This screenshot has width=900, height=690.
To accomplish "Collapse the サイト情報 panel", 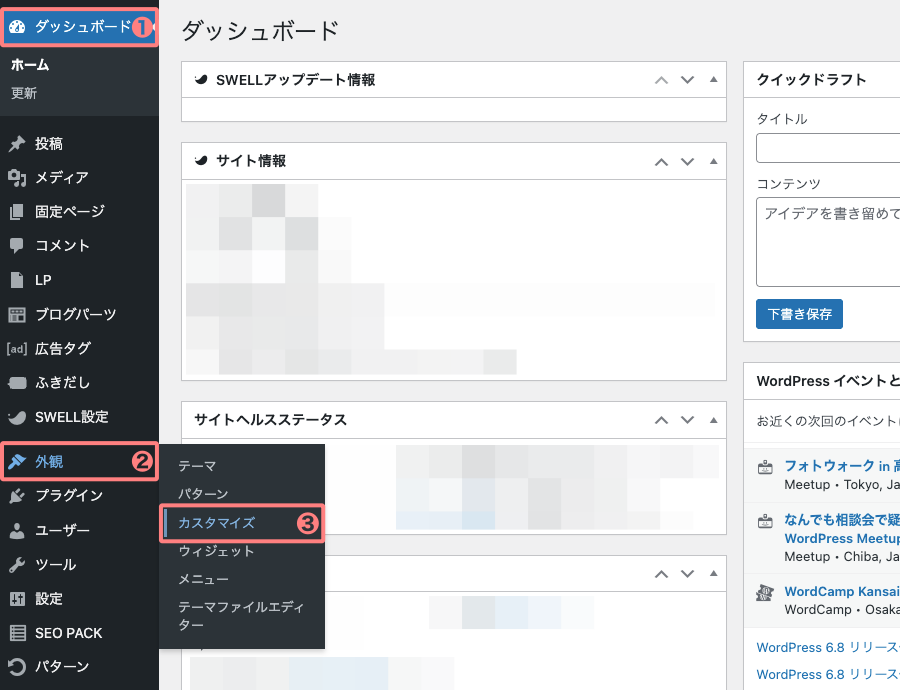I will pyautogui.click(x=713, y=162).
